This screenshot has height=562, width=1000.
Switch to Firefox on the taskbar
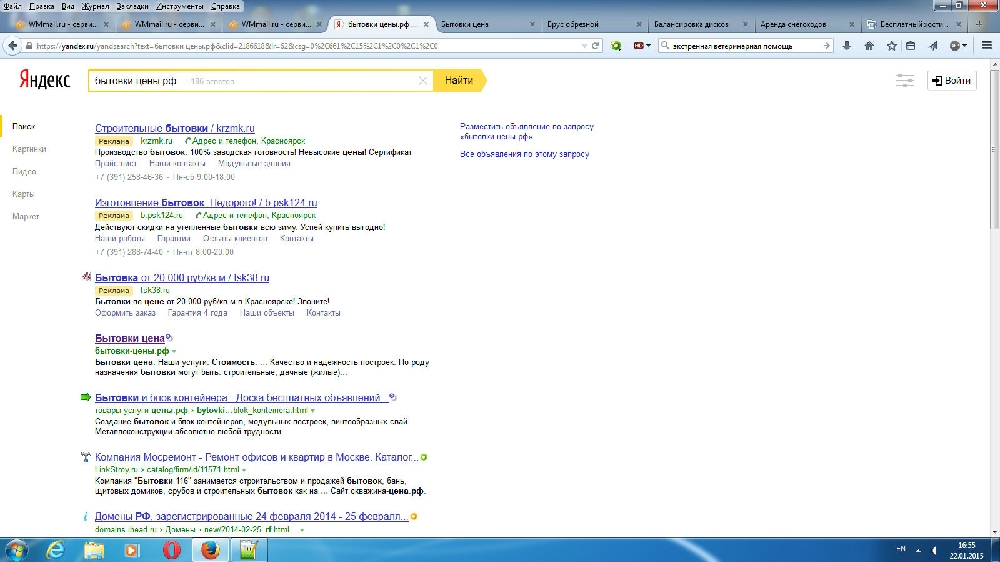click(210, 550)
